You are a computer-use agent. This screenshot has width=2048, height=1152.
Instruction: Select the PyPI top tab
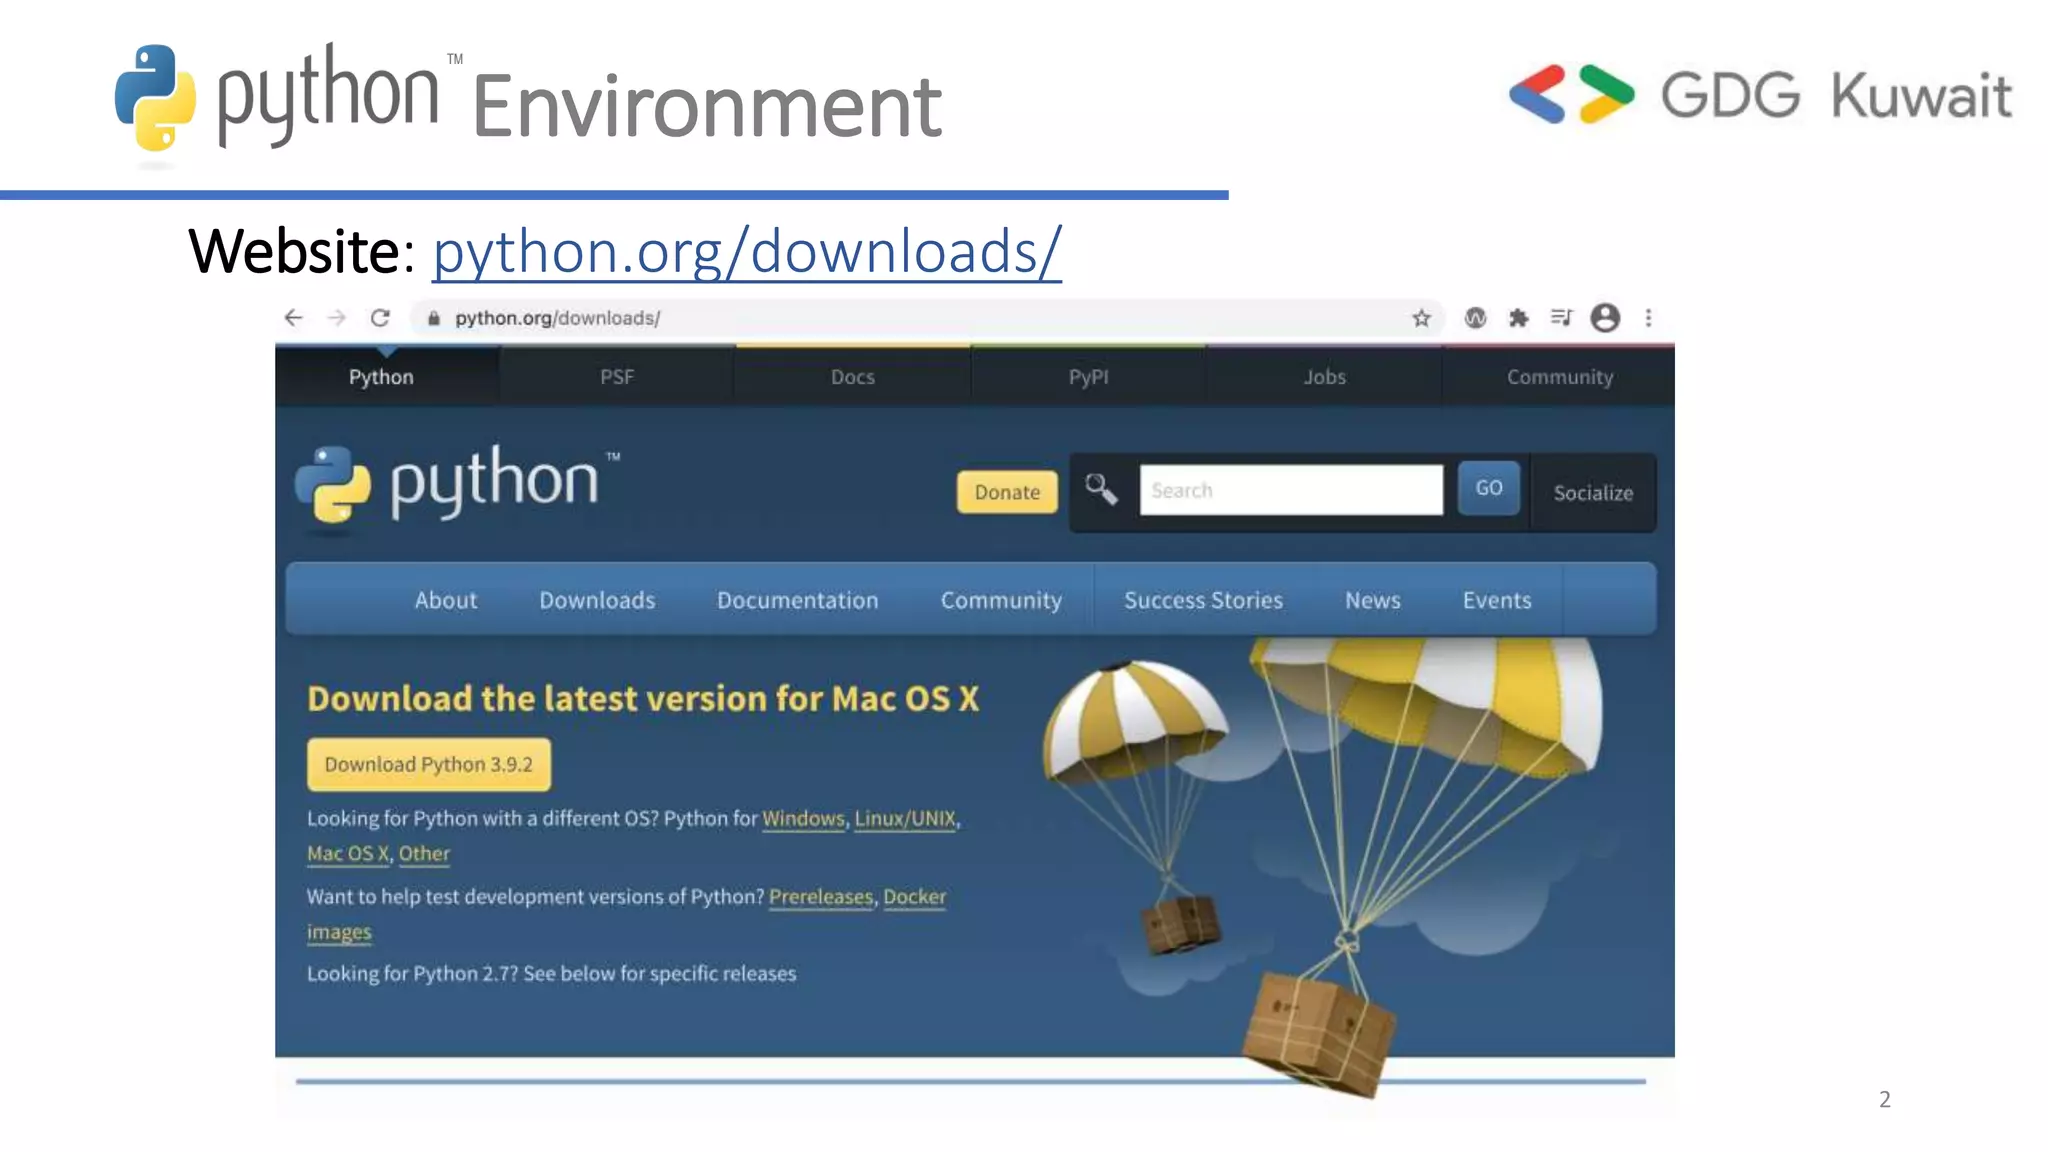coord(1088,377)
